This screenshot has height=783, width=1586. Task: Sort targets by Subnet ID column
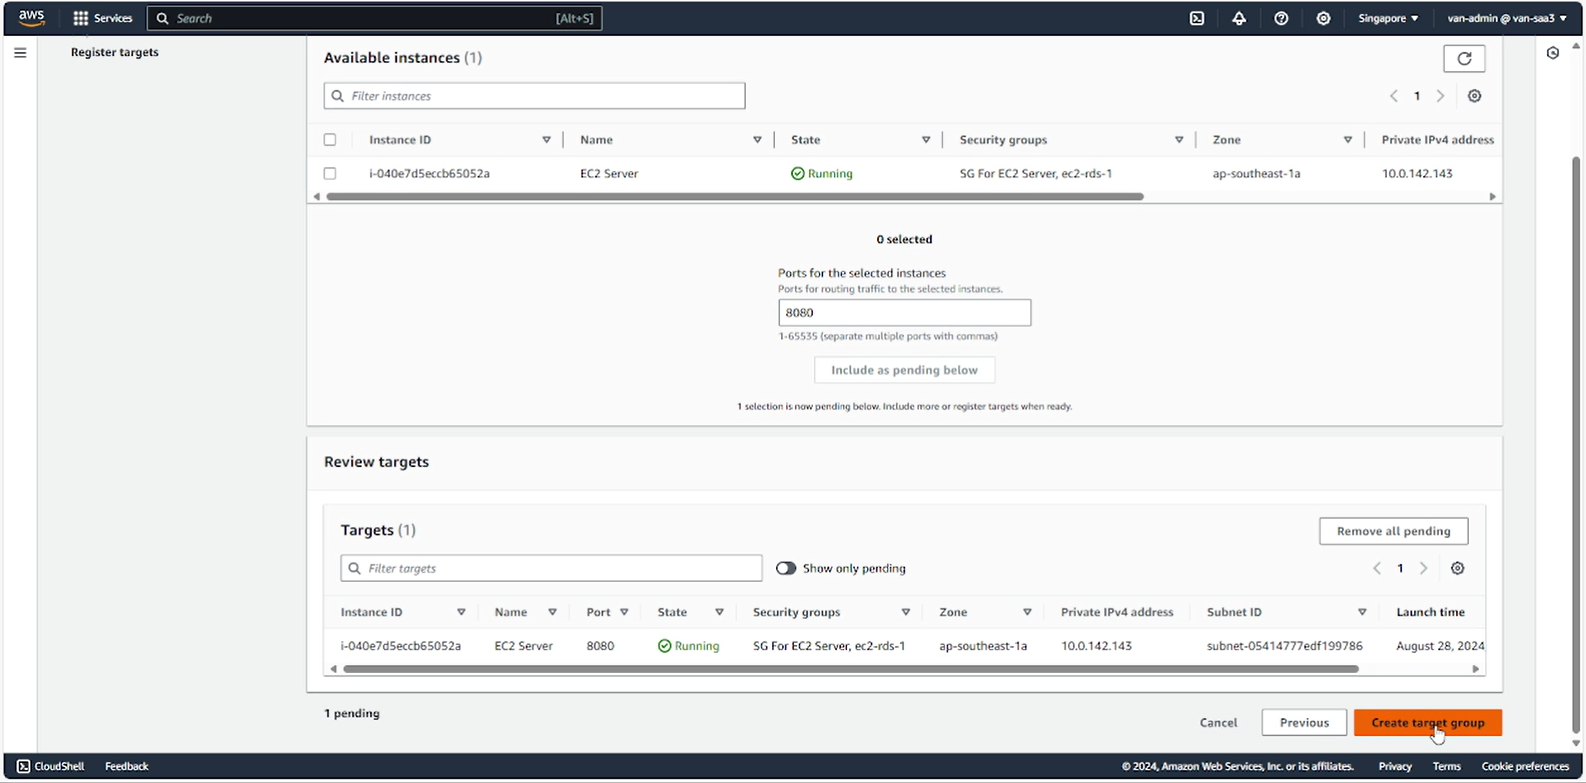(1362, 612)
